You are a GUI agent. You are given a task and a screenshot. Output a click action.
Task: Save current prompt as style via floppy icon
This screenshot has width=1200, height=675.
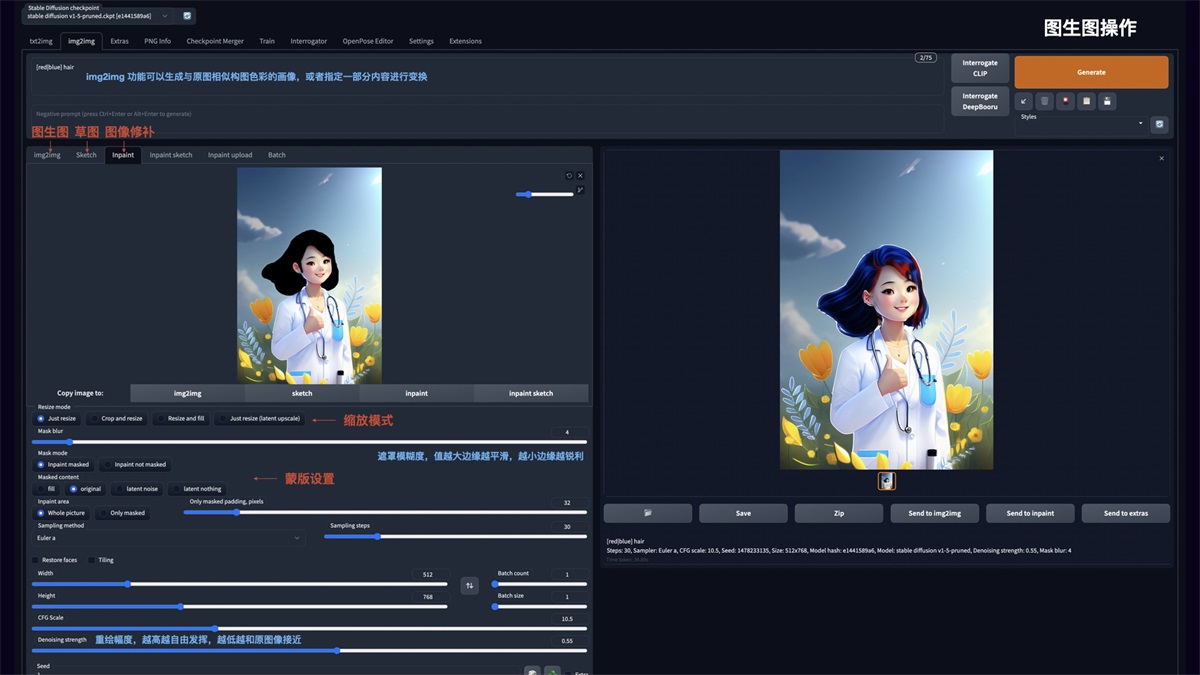(1108, 101)
